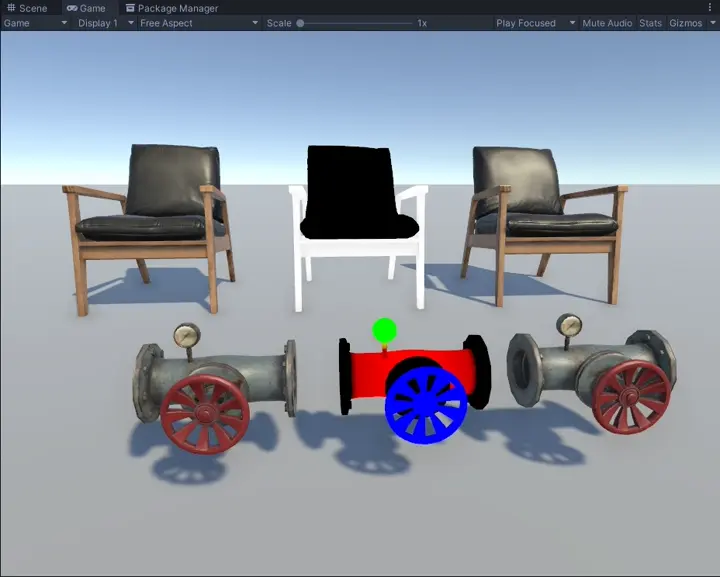Switch to the Scene tab

coord(27,8)
